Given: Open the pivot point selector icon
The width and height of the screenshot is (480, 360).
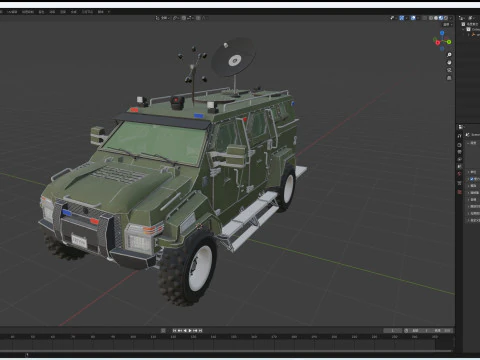Looking at the screenshot, I should pyautogui.click(x=174, y=18).
